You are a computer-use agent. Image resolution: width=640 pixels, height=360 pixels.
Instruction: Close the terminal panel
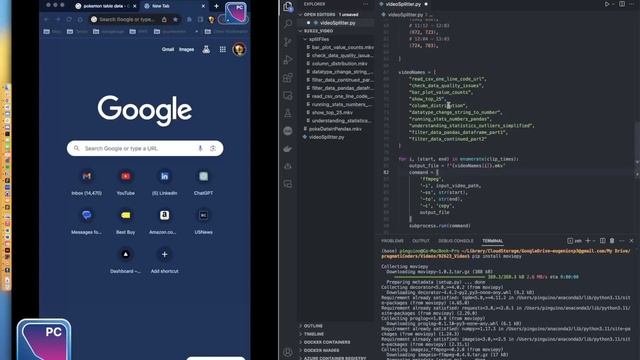[x=631, y=241]
